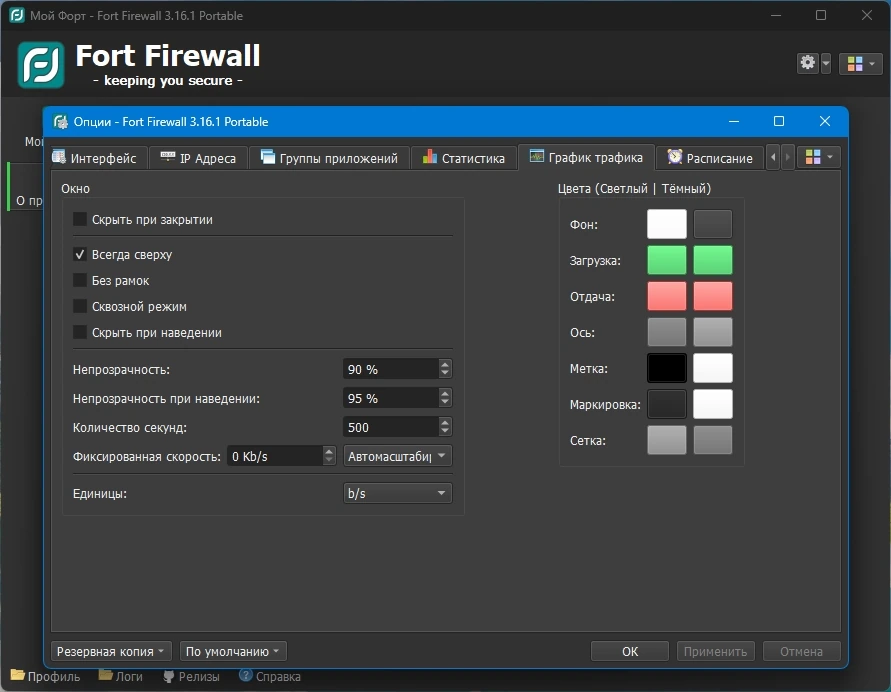Pick dark Маркировка white swatch
The width and height of the screenshot is (891, 692).
713,404
